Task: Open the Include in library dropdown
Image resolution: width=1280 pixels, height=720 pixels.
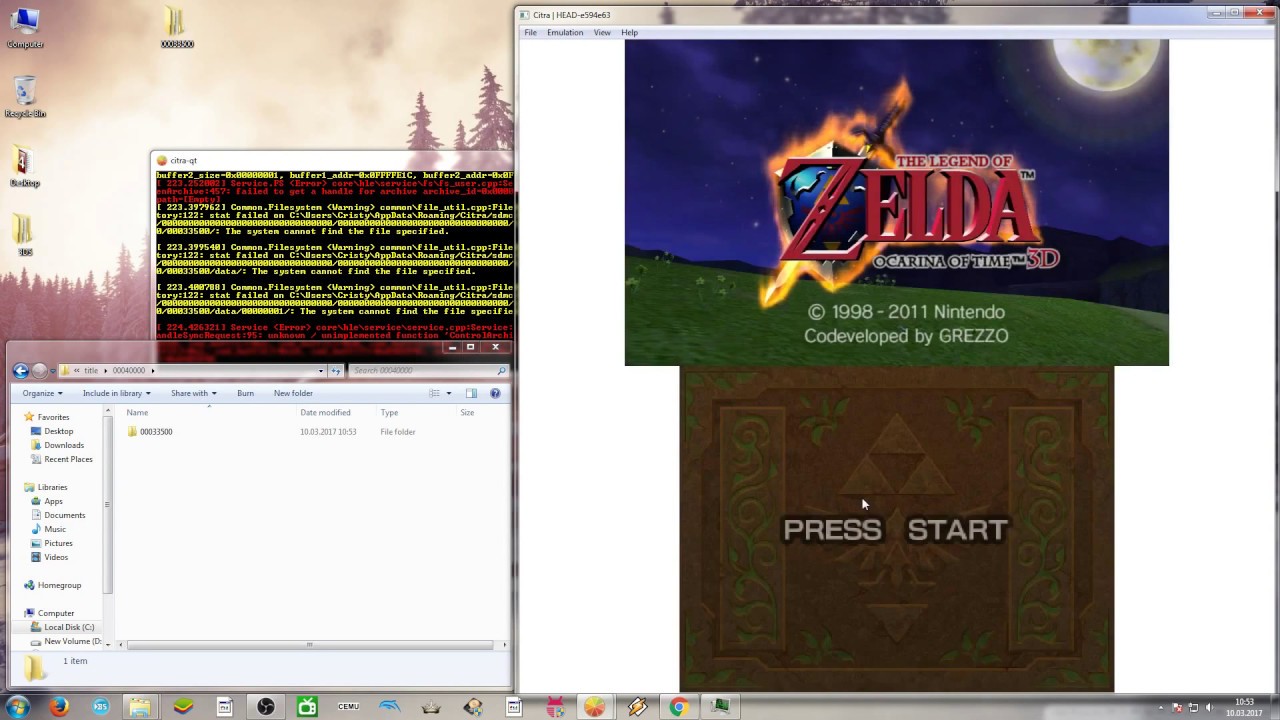Action: (116, 393)
